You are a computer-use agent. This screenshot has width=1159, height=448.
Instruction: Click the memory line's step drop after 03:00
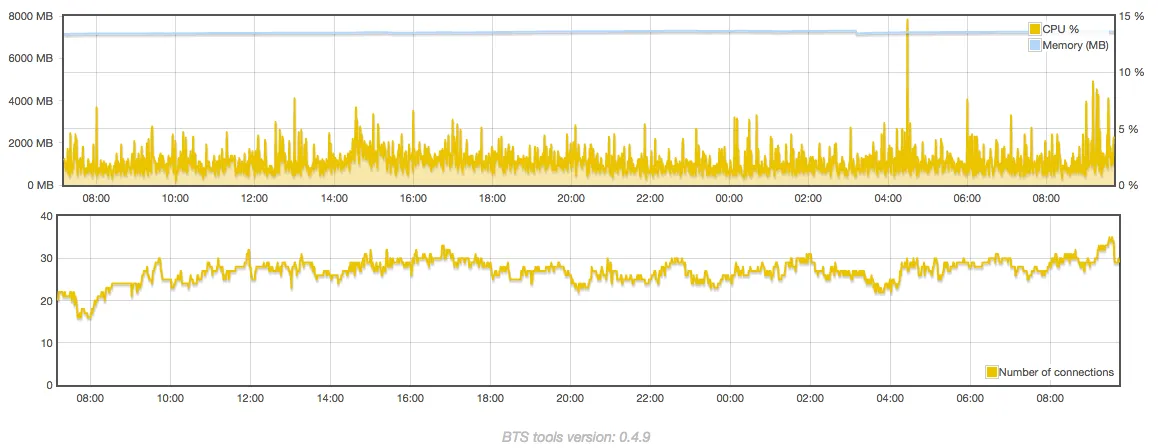(x=857, y=33)
